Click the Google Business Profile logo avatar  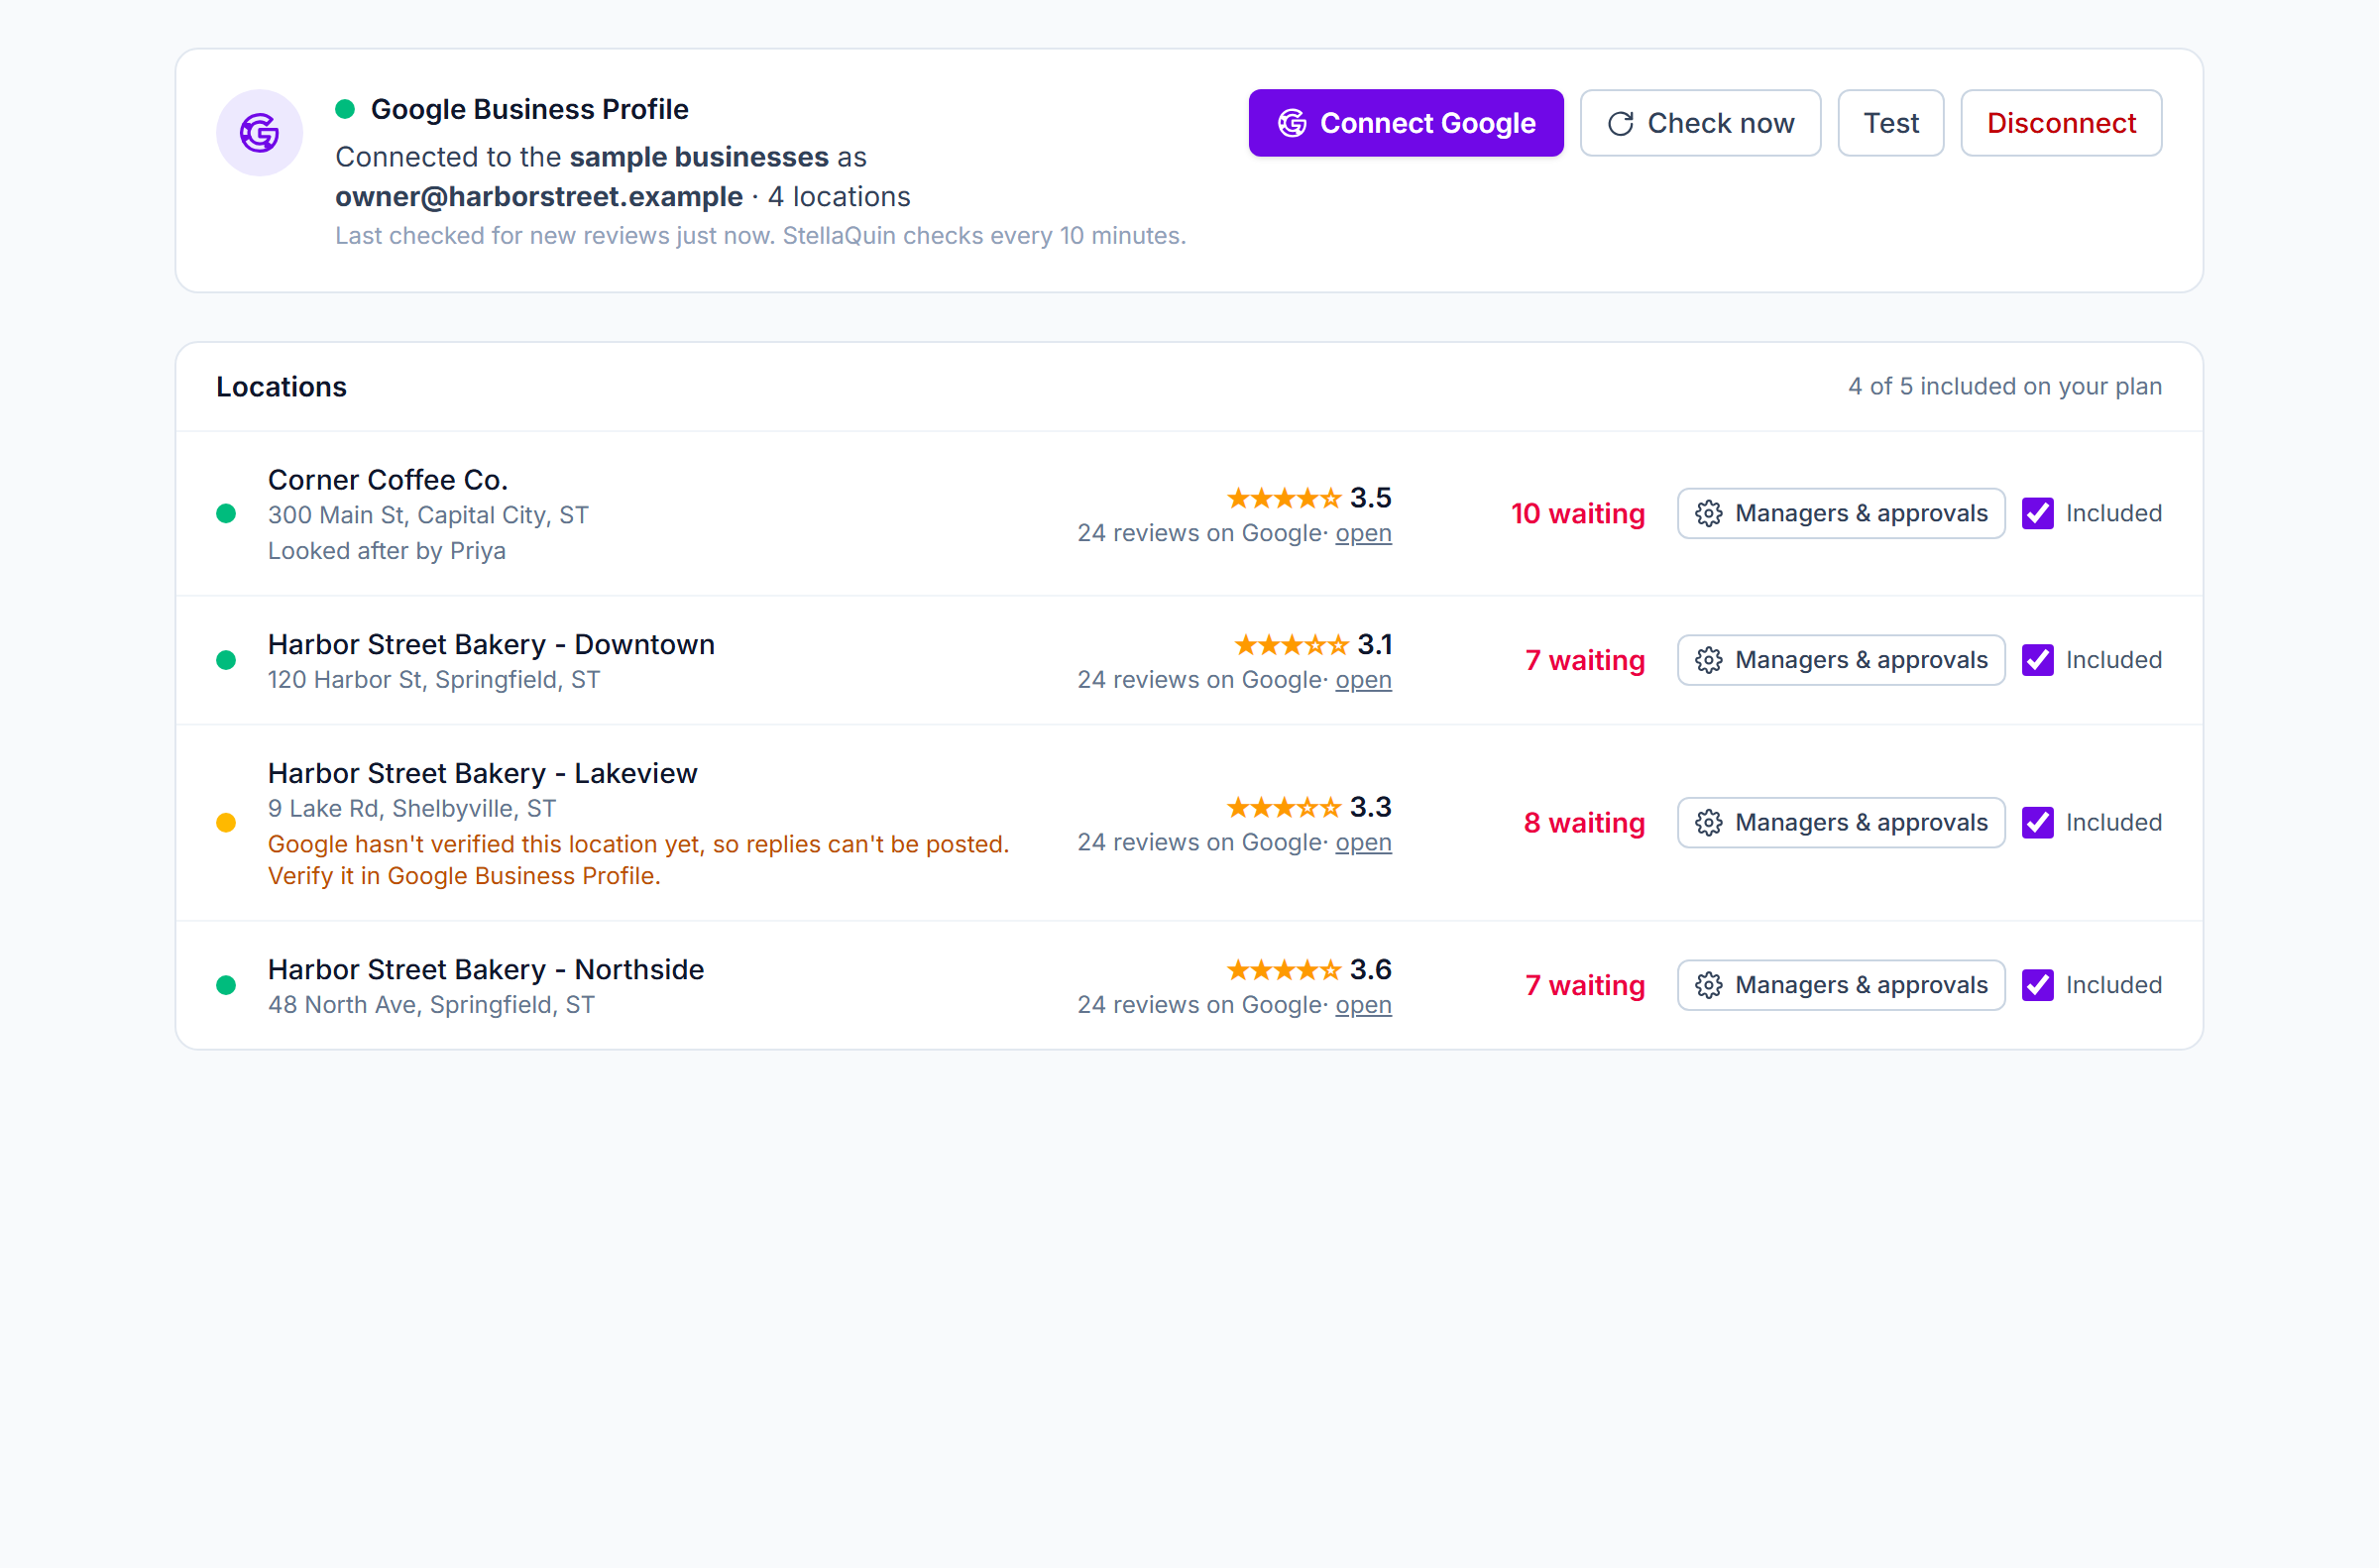[x=260, y=133]
